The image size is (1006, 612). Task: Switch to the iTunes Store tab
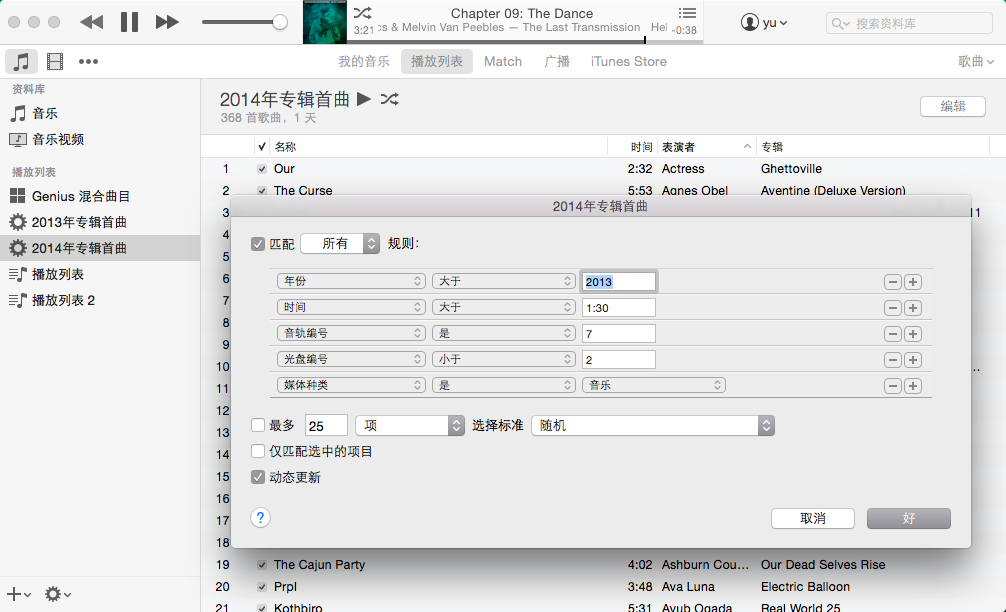[629, 62]
